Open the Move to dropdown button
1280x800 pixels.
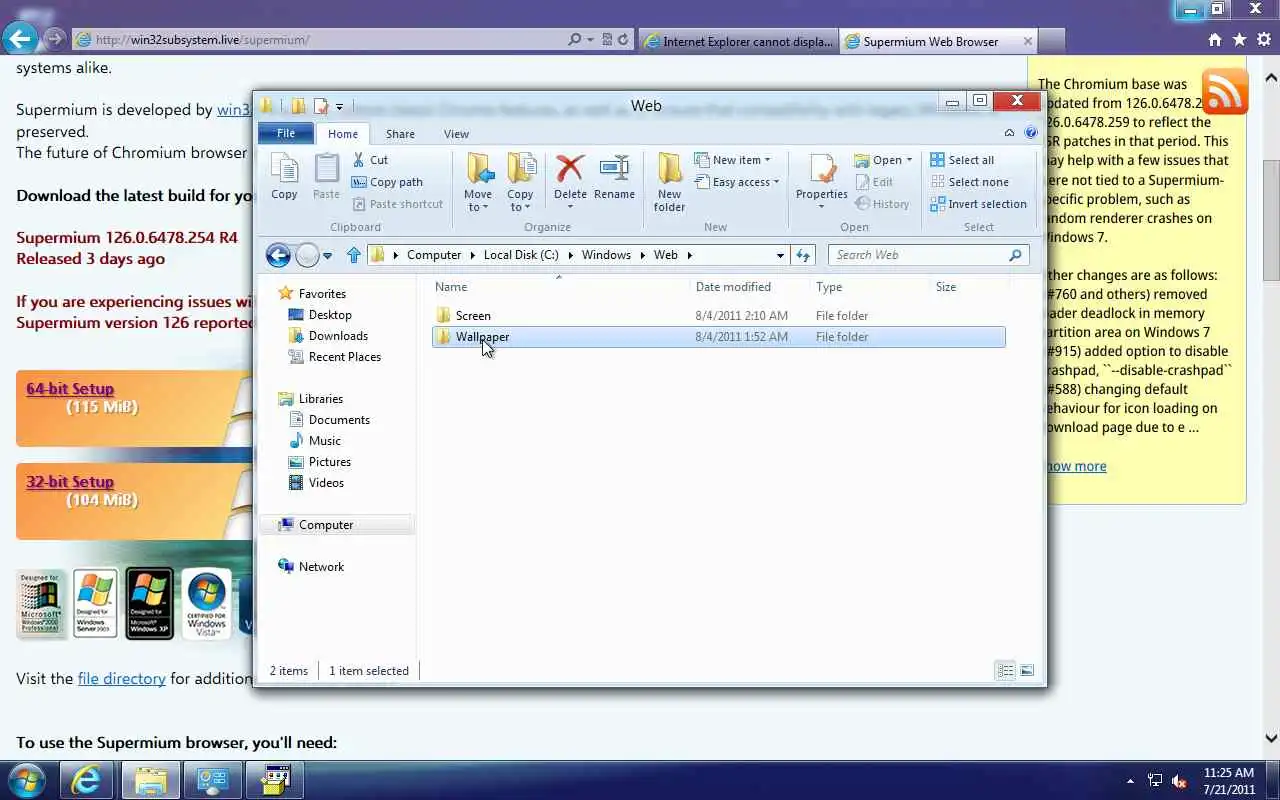tap(478, 183)
